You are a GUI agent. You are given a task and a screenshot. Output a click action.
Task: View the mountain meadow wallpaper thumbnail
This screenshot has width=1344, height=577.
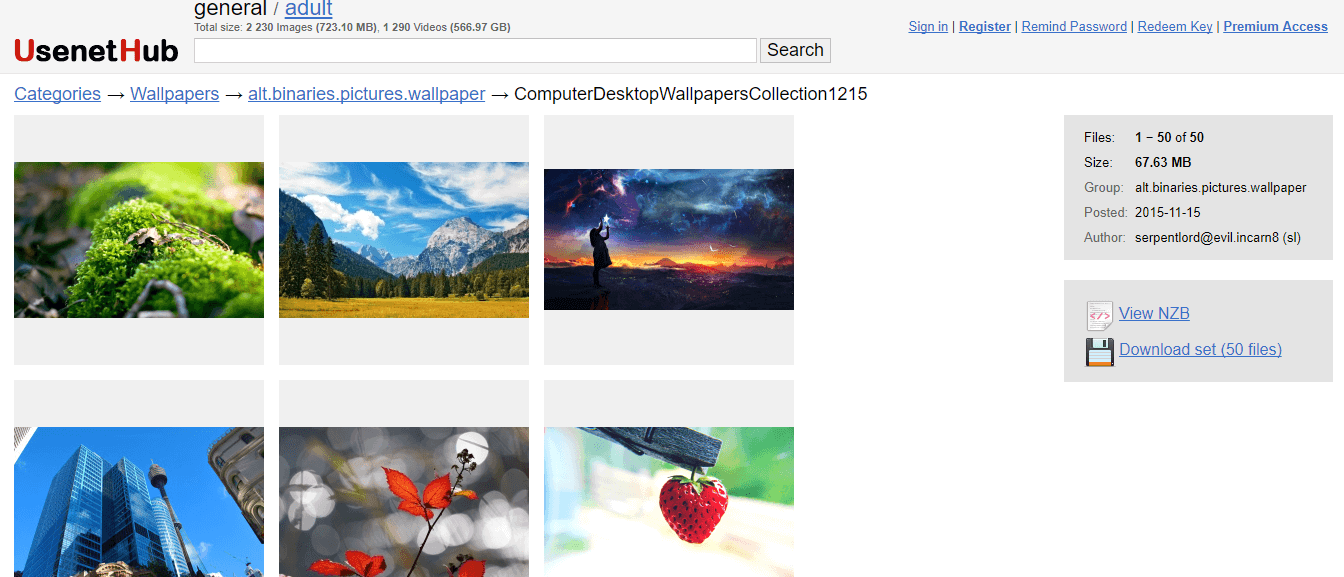[404, 240]
